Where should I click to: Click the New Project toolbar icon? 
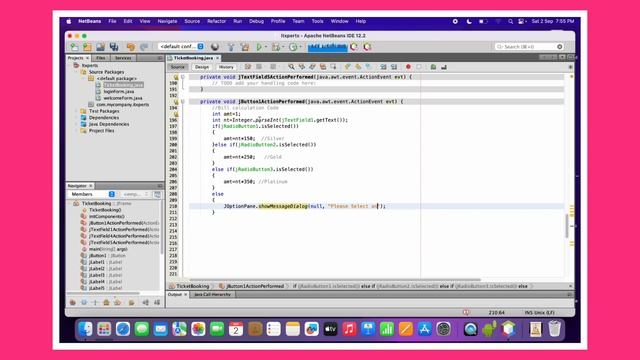click(x=87, y=47)
